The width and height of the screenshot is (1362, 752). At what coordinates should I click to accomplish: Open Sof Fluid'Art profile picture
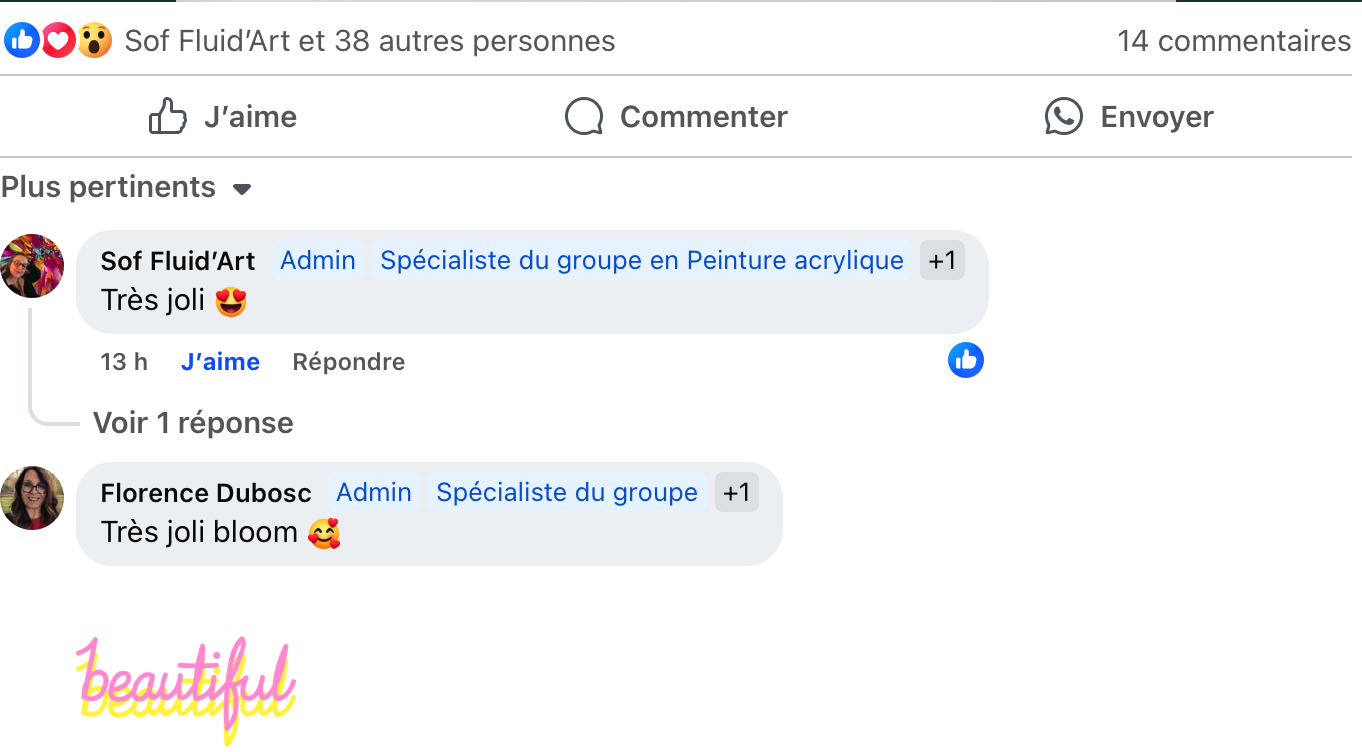click(x=32, y=266)
